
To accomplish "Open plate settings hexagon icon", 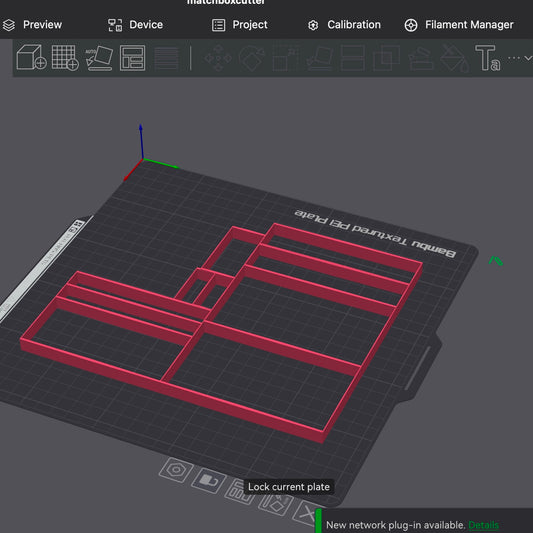I will click(x=176, y=470).
